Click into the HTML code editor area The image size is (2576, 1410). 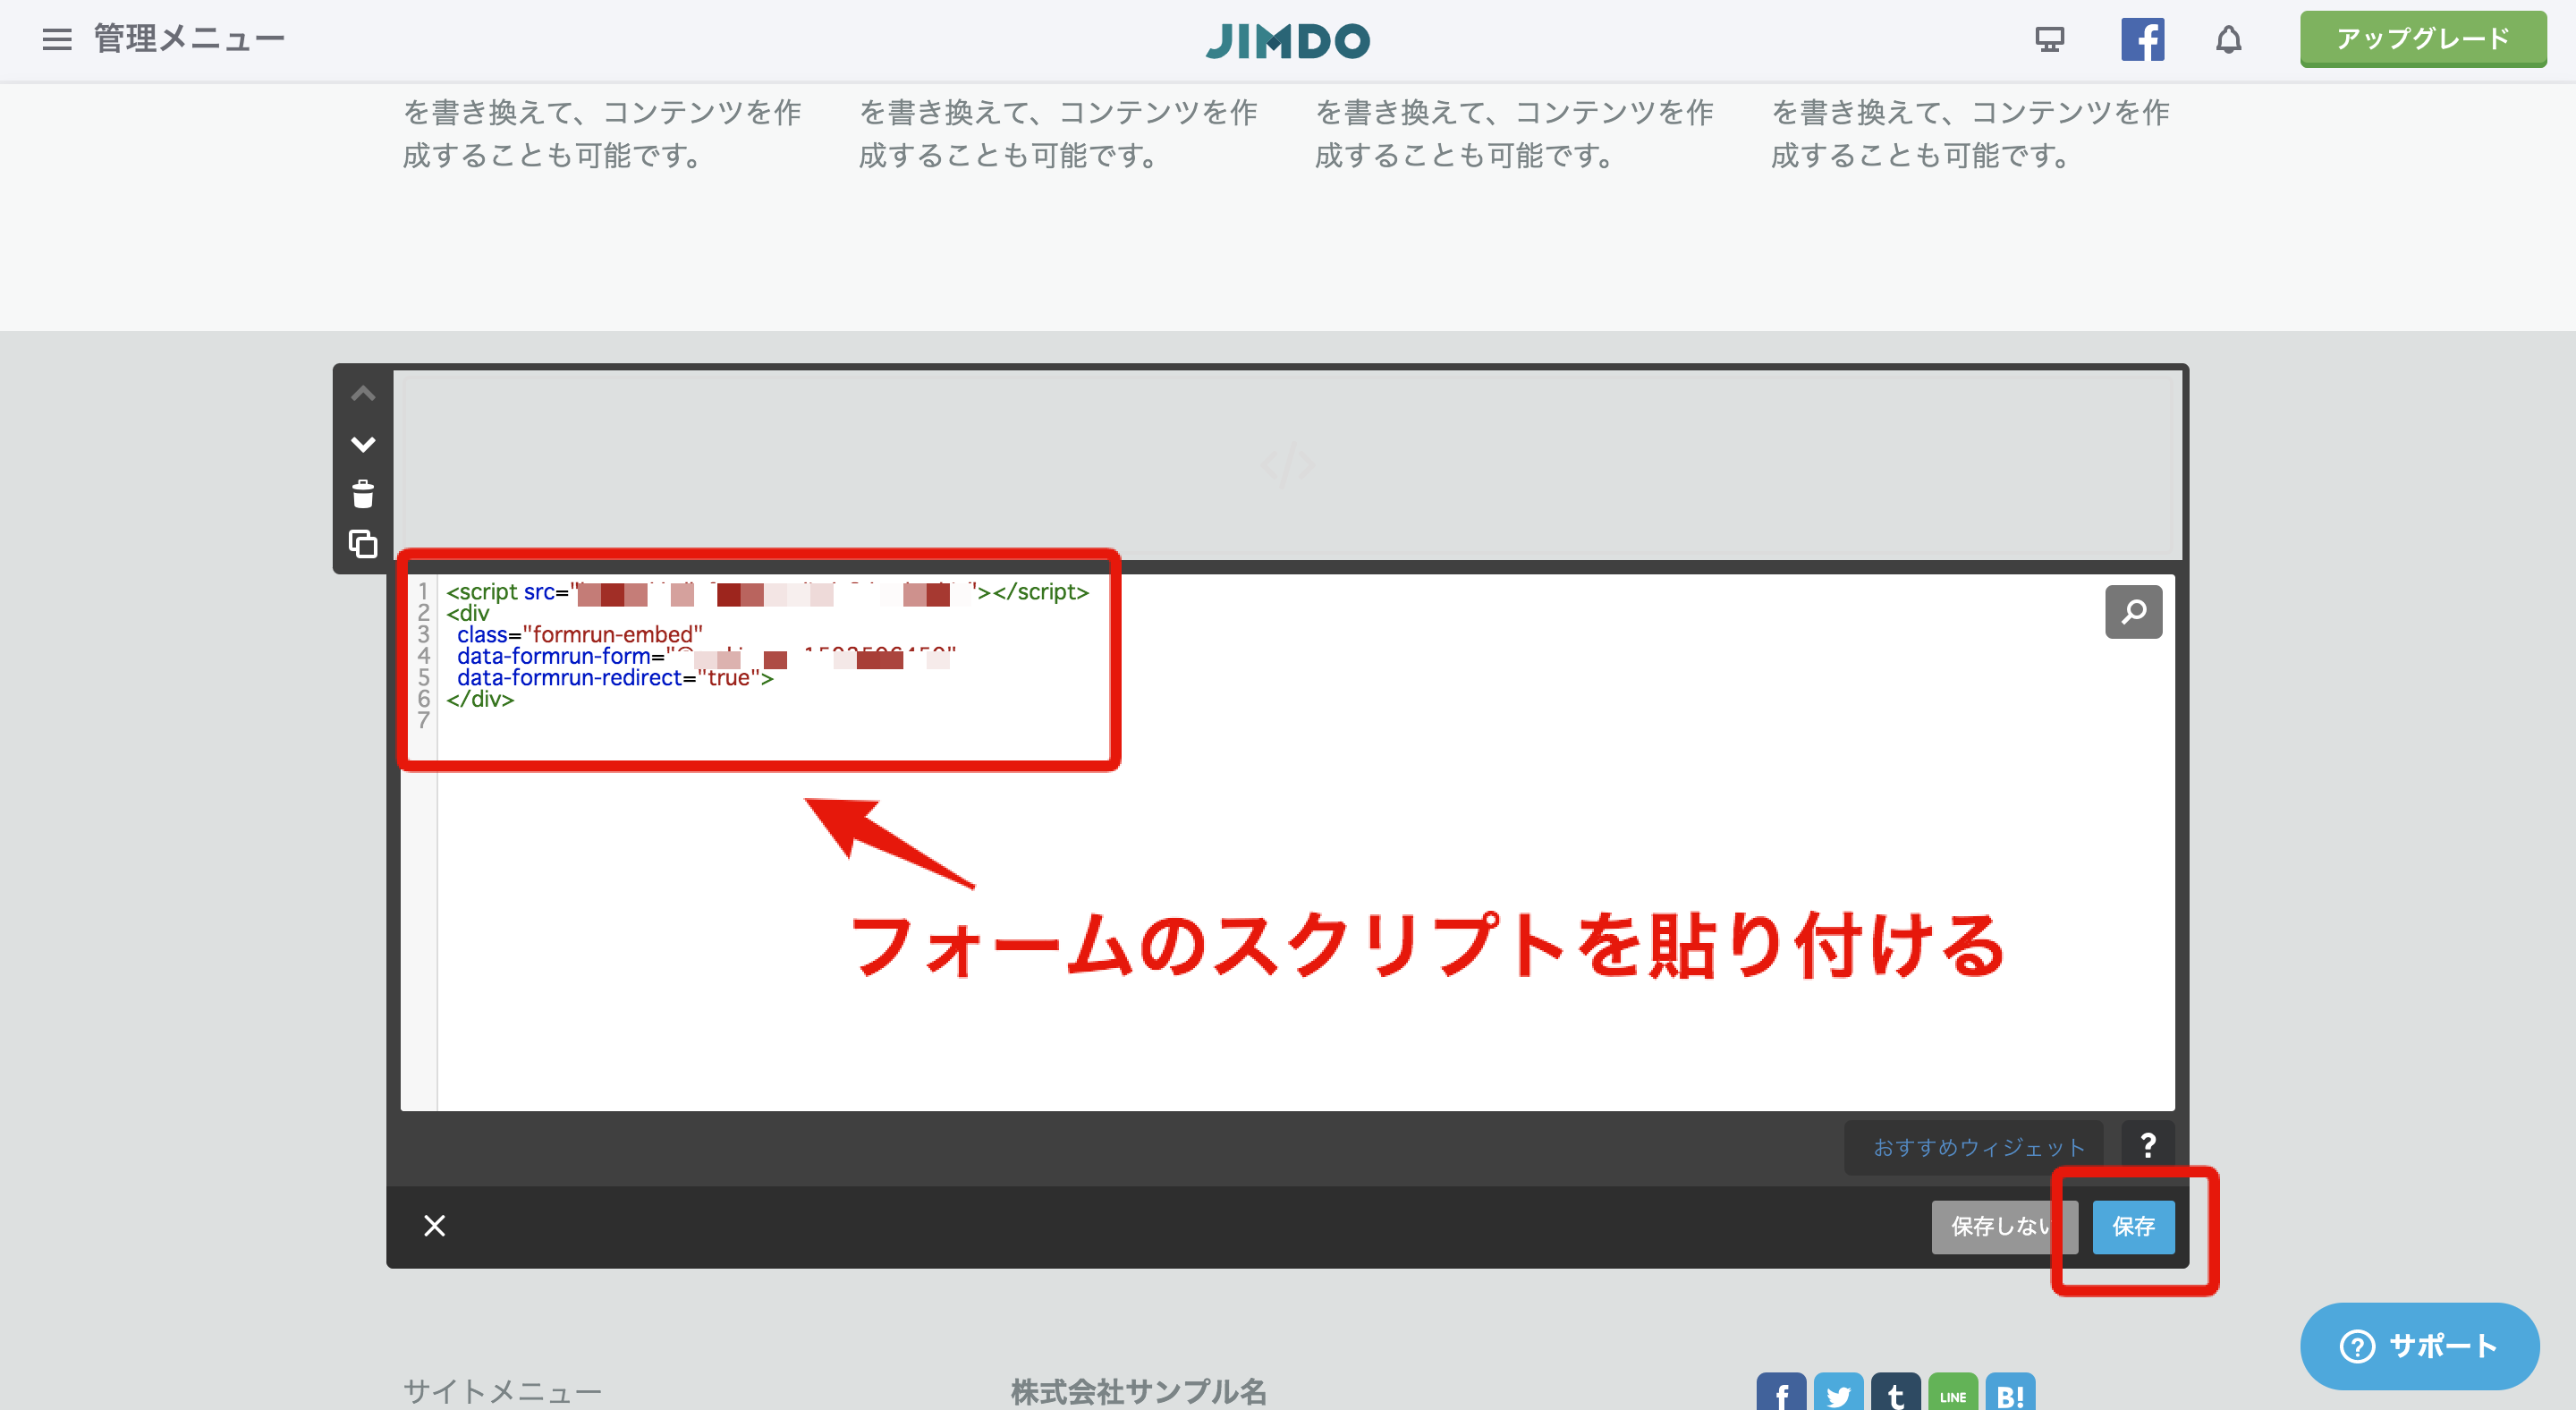(x=1287, y=842)
